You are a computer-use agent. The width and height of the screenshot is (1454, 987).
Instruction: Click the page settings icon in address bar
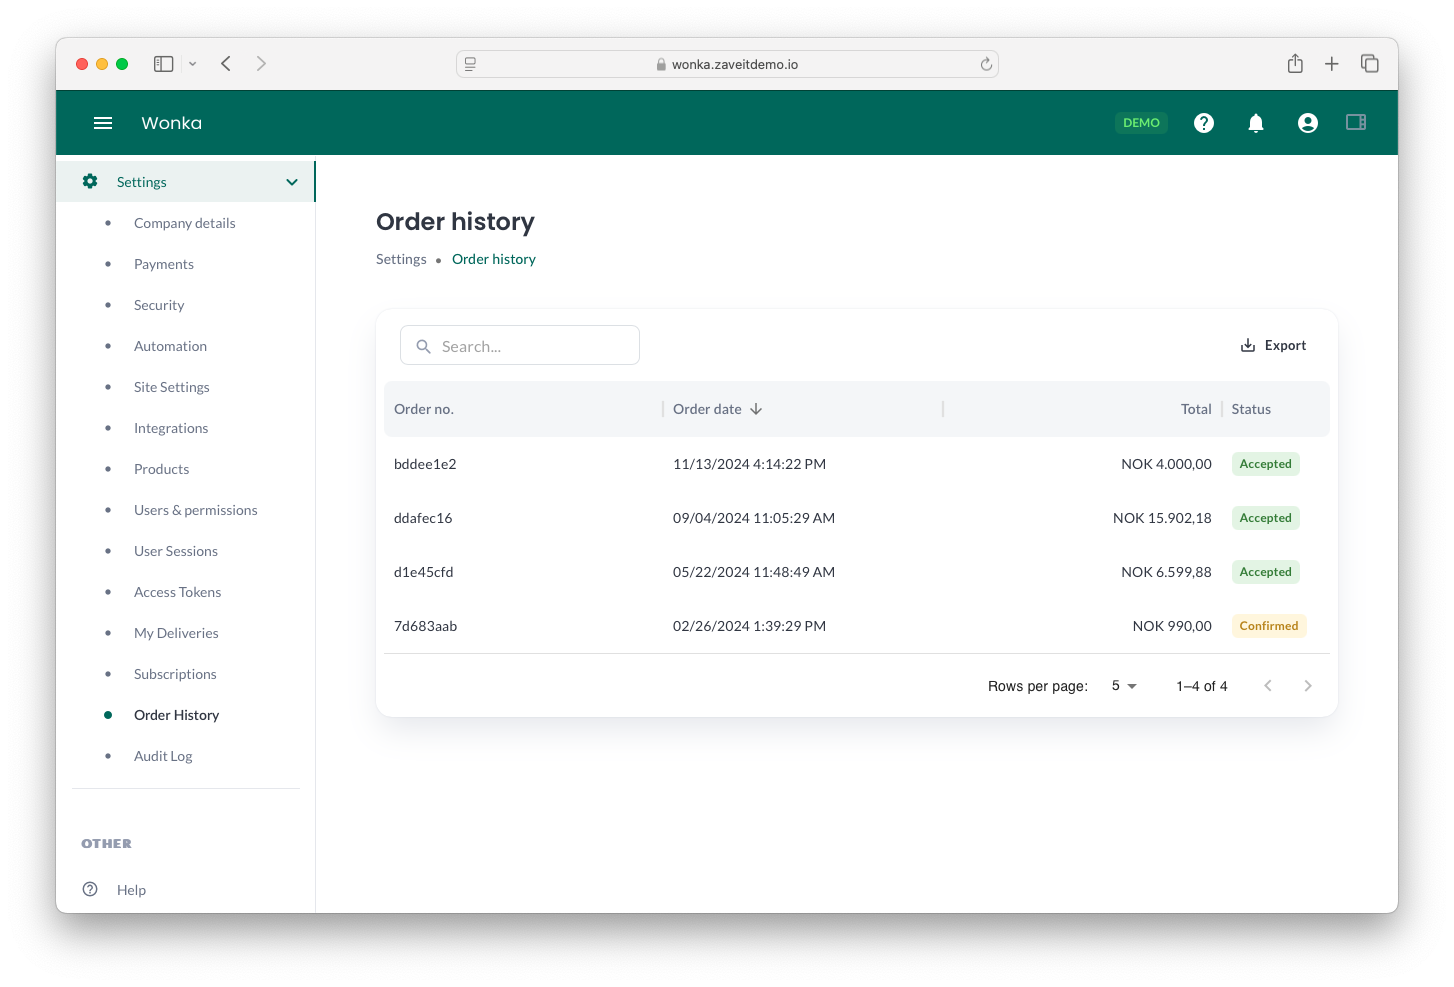470,64
